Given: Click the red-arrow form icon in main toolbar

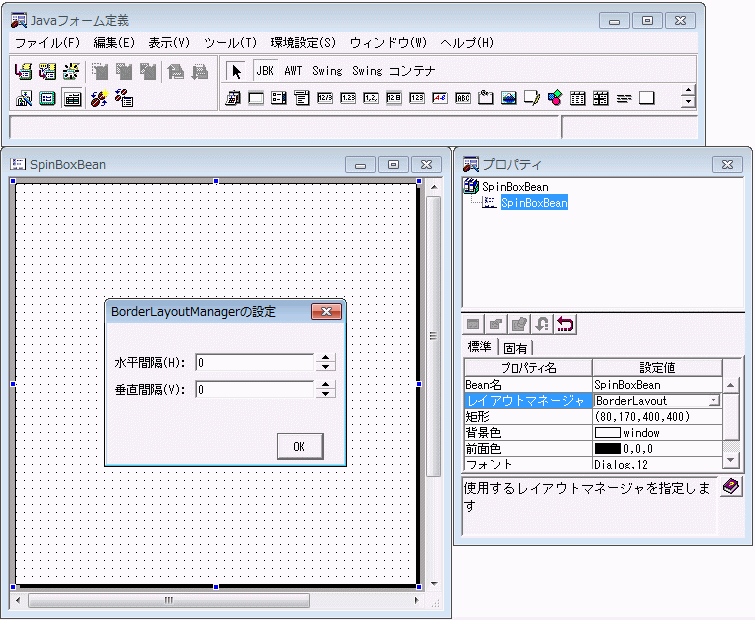Looking at the screenshot, I should pos(23,71).
